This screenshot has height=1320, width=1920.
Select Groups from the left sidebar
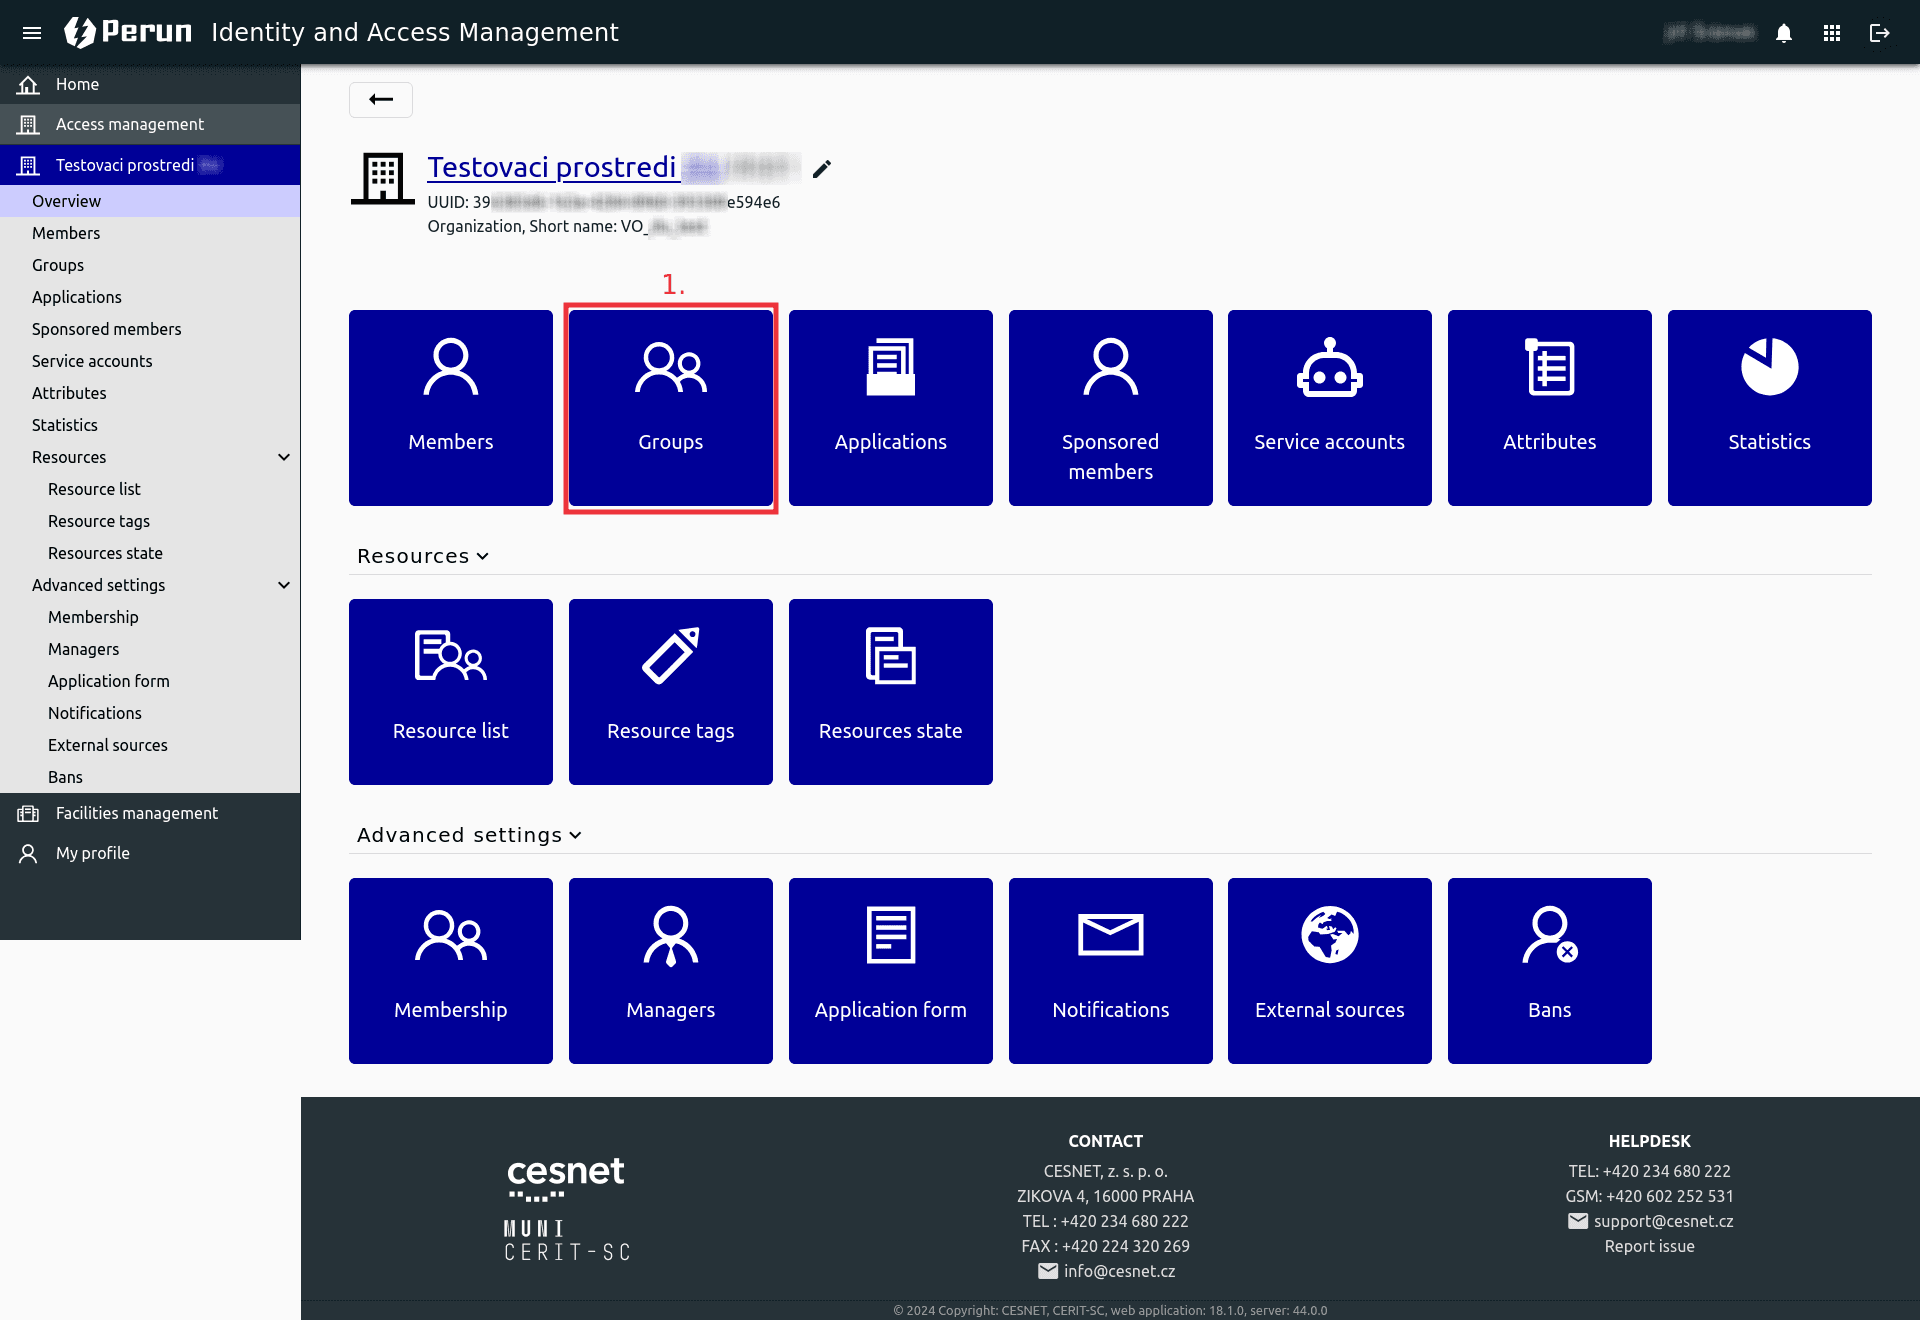click(58, 264)
